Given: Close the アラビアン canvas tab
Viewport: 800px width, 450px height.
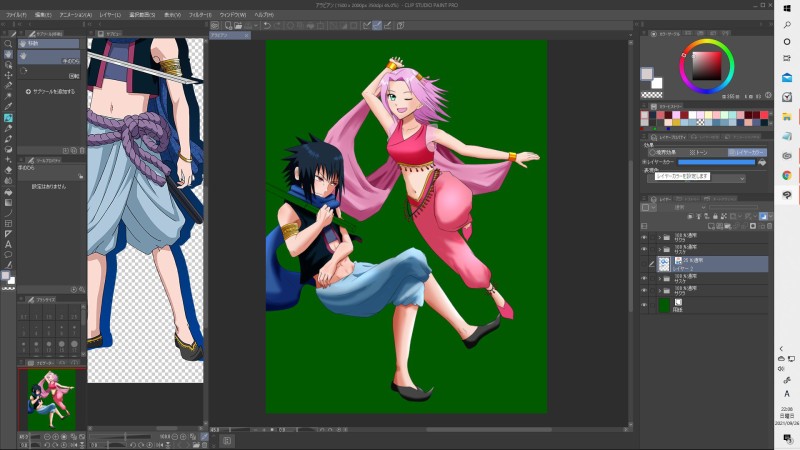Looking at the screenshot, I should pyautogui.click(x=246, y=36).
